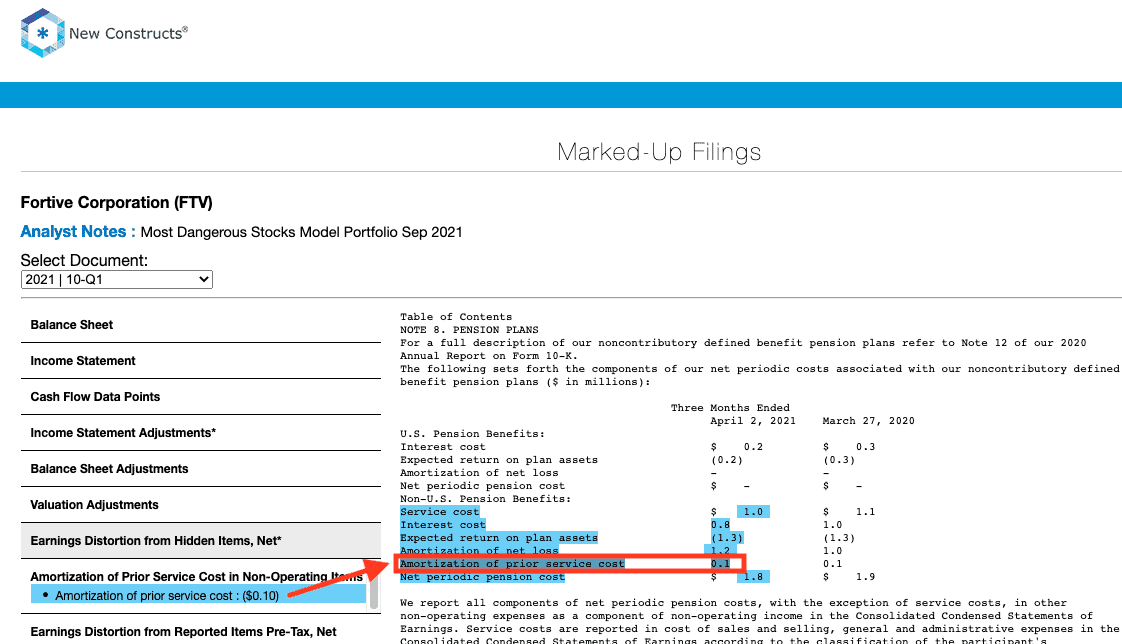
Task: Click 'Non-U.S. Pension Benefits:' label
Action: click(486, 499)
